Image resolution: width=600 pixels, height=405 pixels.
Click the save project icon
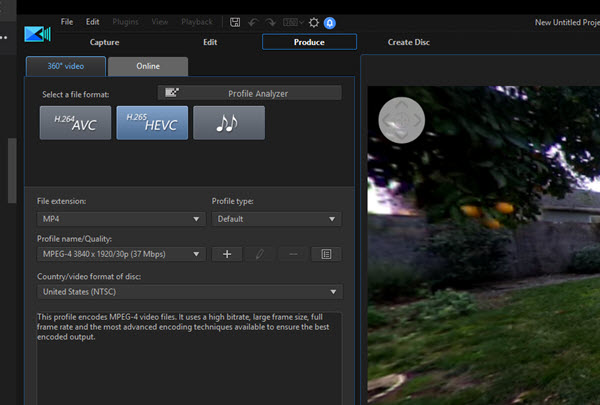[x=235, y=22]
